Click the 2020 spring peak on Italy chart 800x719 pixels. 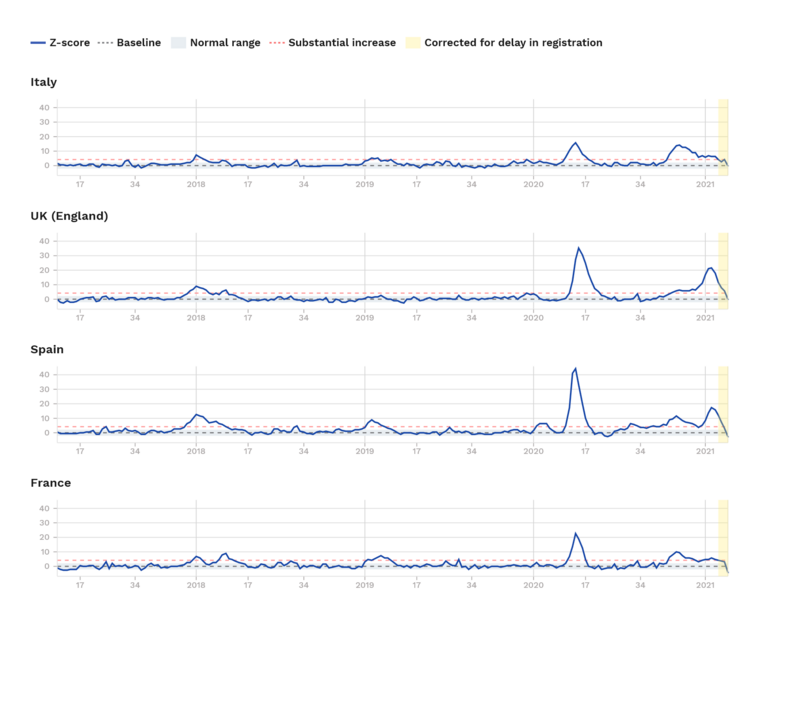575,143
